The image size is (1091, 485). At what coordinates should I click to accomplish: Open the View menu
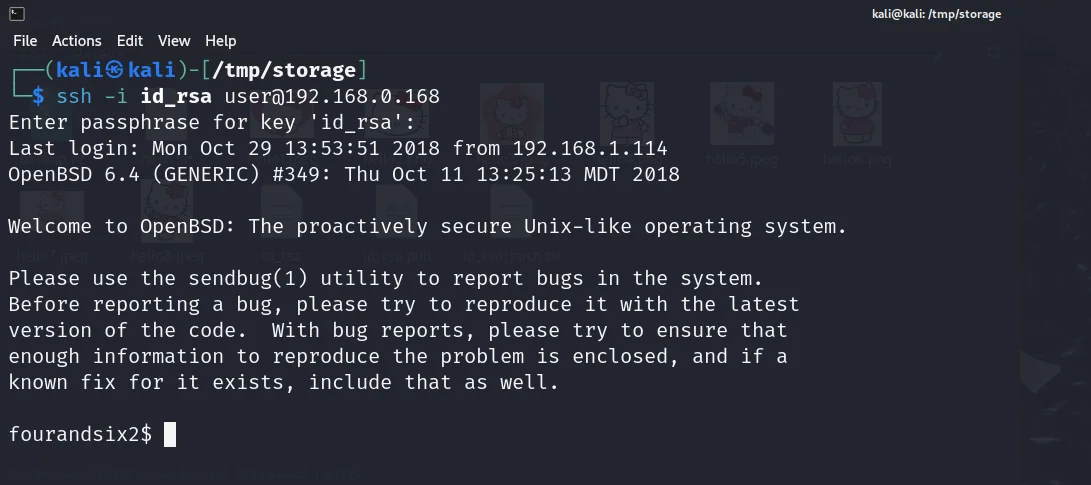click(x=174, y=41)
